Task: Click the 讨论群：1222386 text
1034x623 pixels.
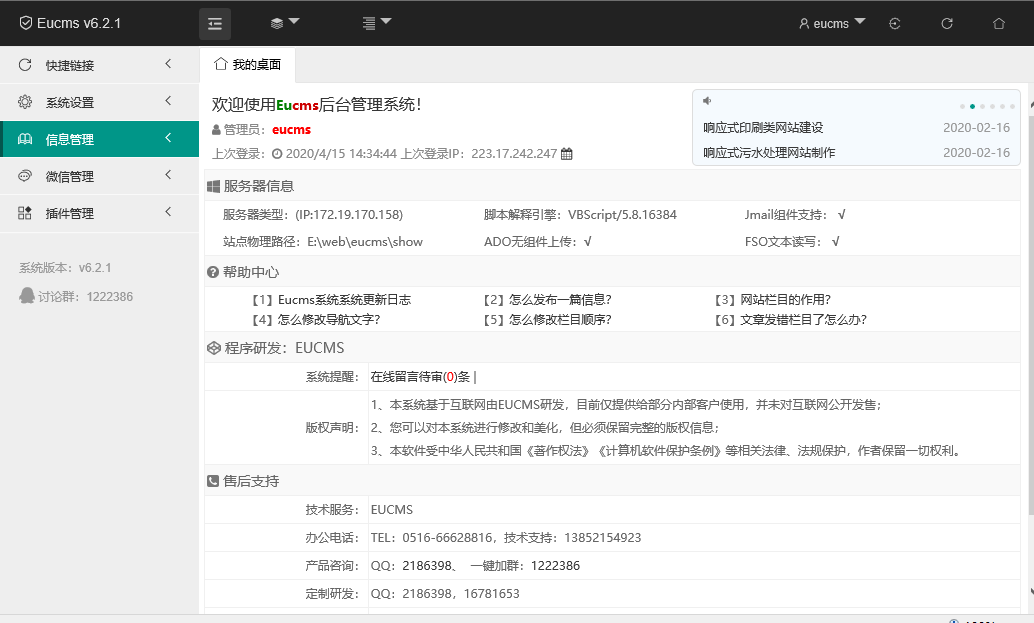Action: [85, 297]
